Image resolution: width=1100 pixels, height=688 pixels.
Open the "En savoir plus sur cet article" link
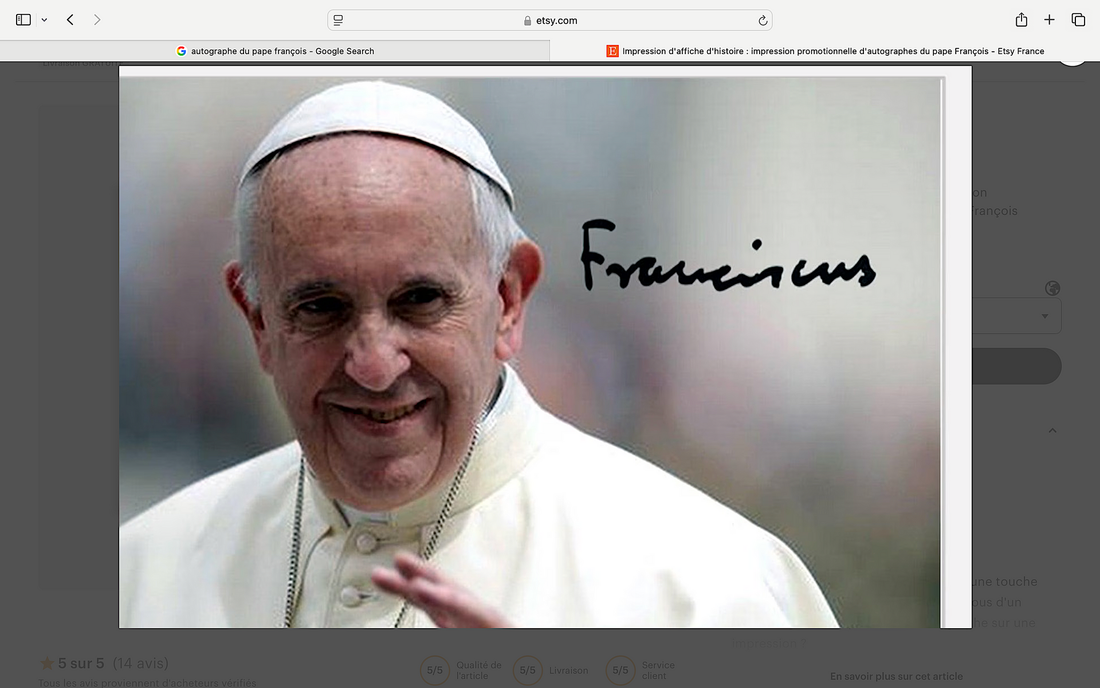896,676
